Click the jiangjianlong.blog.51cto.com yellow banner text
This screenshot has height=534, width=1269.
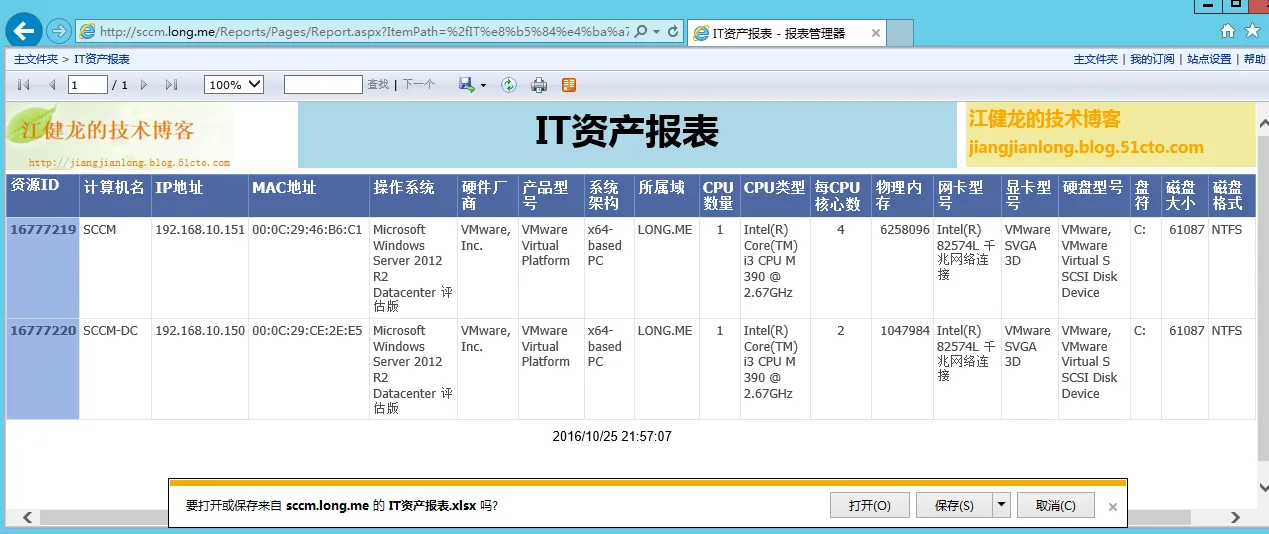(1086, 148)
